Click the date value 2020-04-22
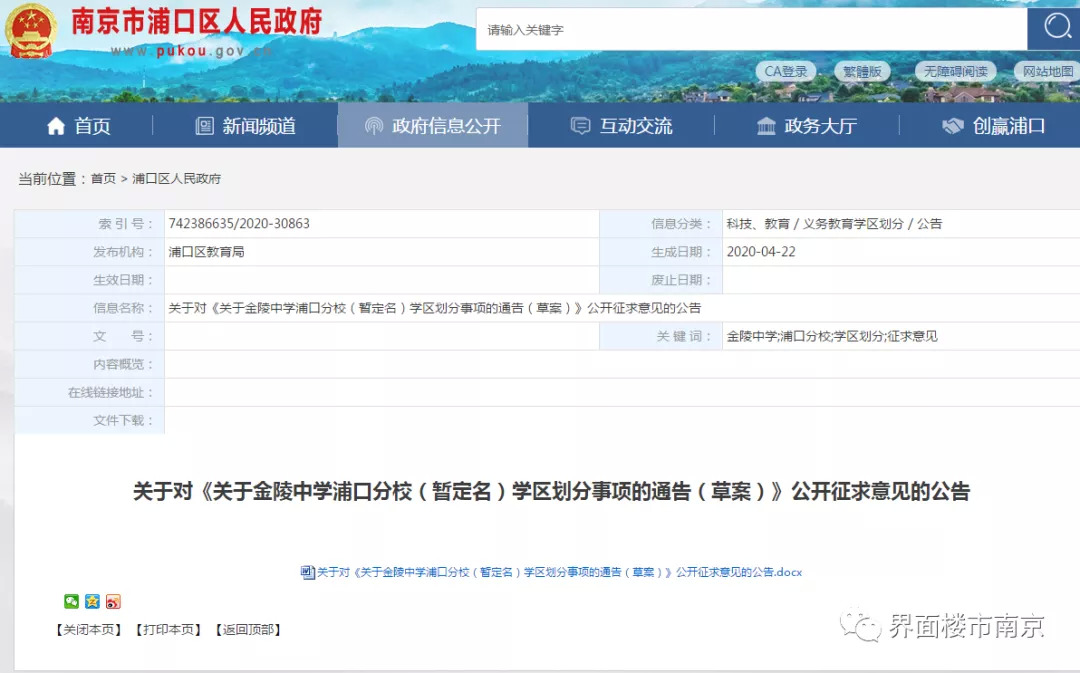The width and height of the screenshot is (1080, 673). 761,252
